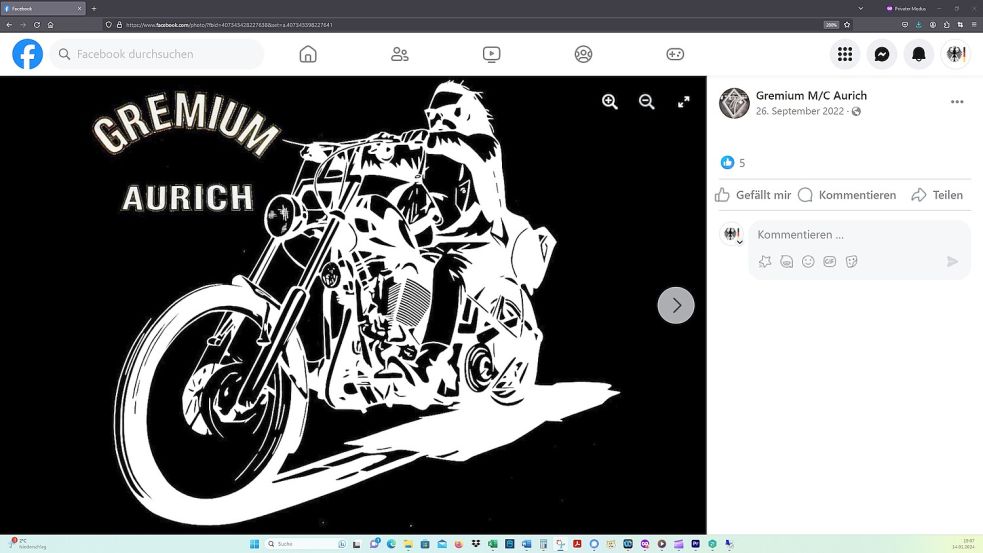
Task: Open the Facebook menu grid icon
Action: (x=844, y=55)
